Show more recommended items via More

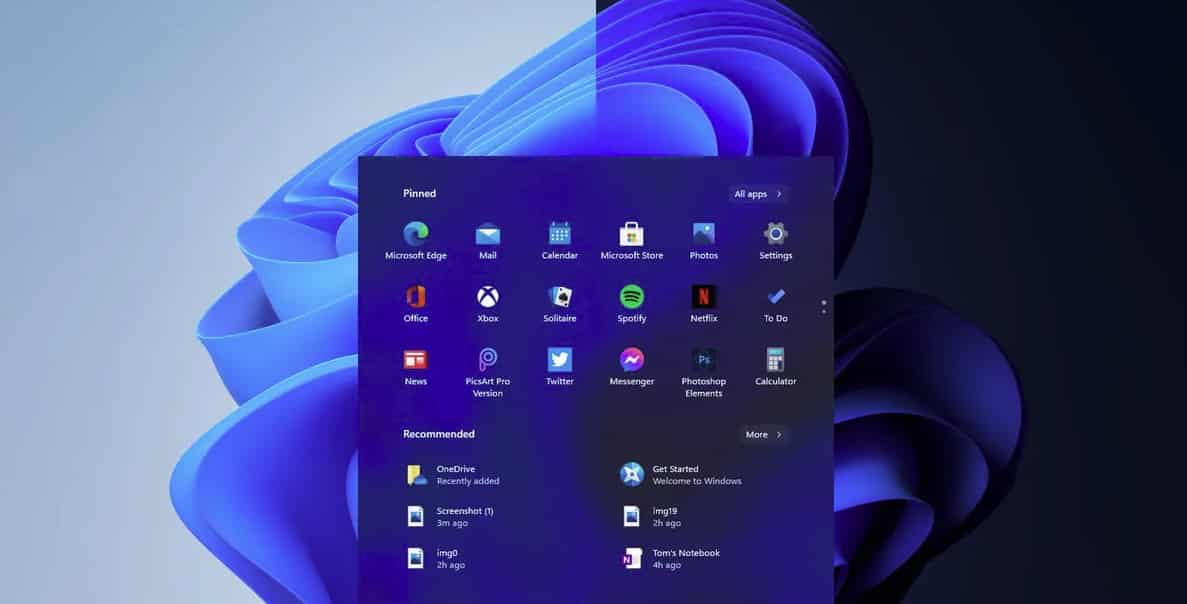point(764,434)
